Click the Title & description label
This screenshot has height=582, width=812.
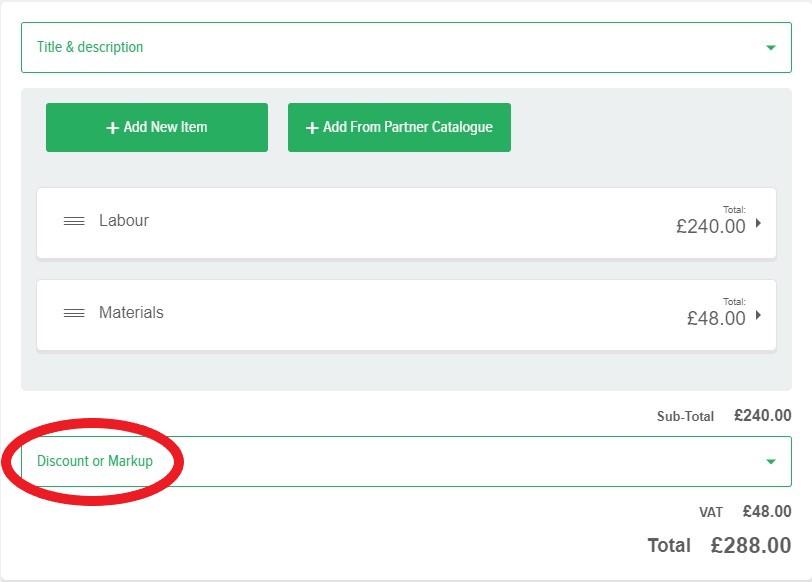(x=90, y=47)
